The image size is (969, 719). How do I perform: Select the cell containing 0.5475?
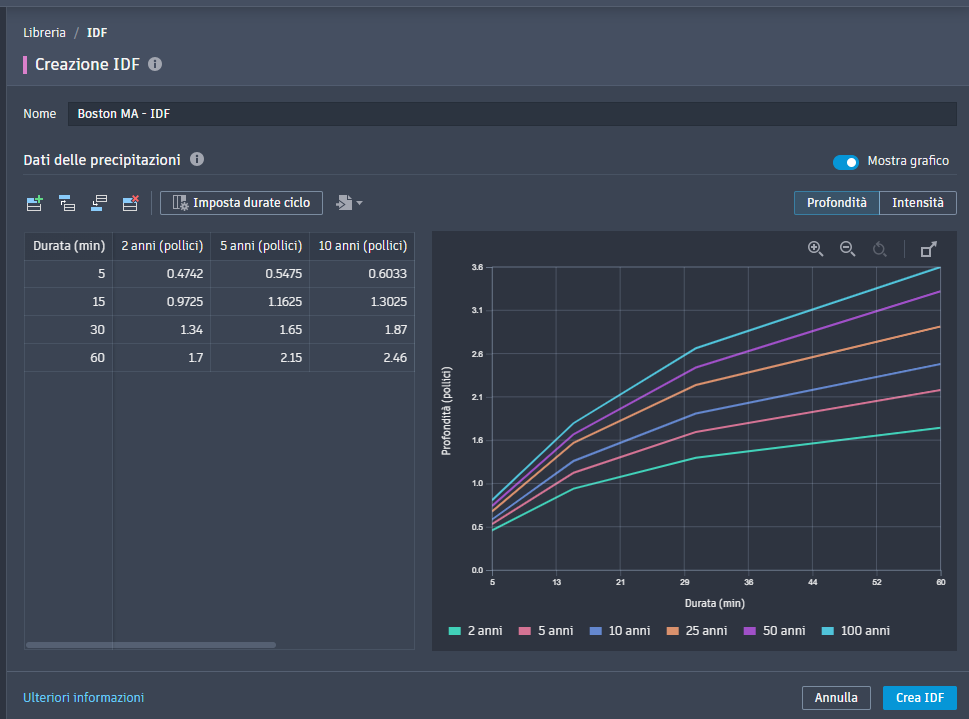[x=260, y=274]
